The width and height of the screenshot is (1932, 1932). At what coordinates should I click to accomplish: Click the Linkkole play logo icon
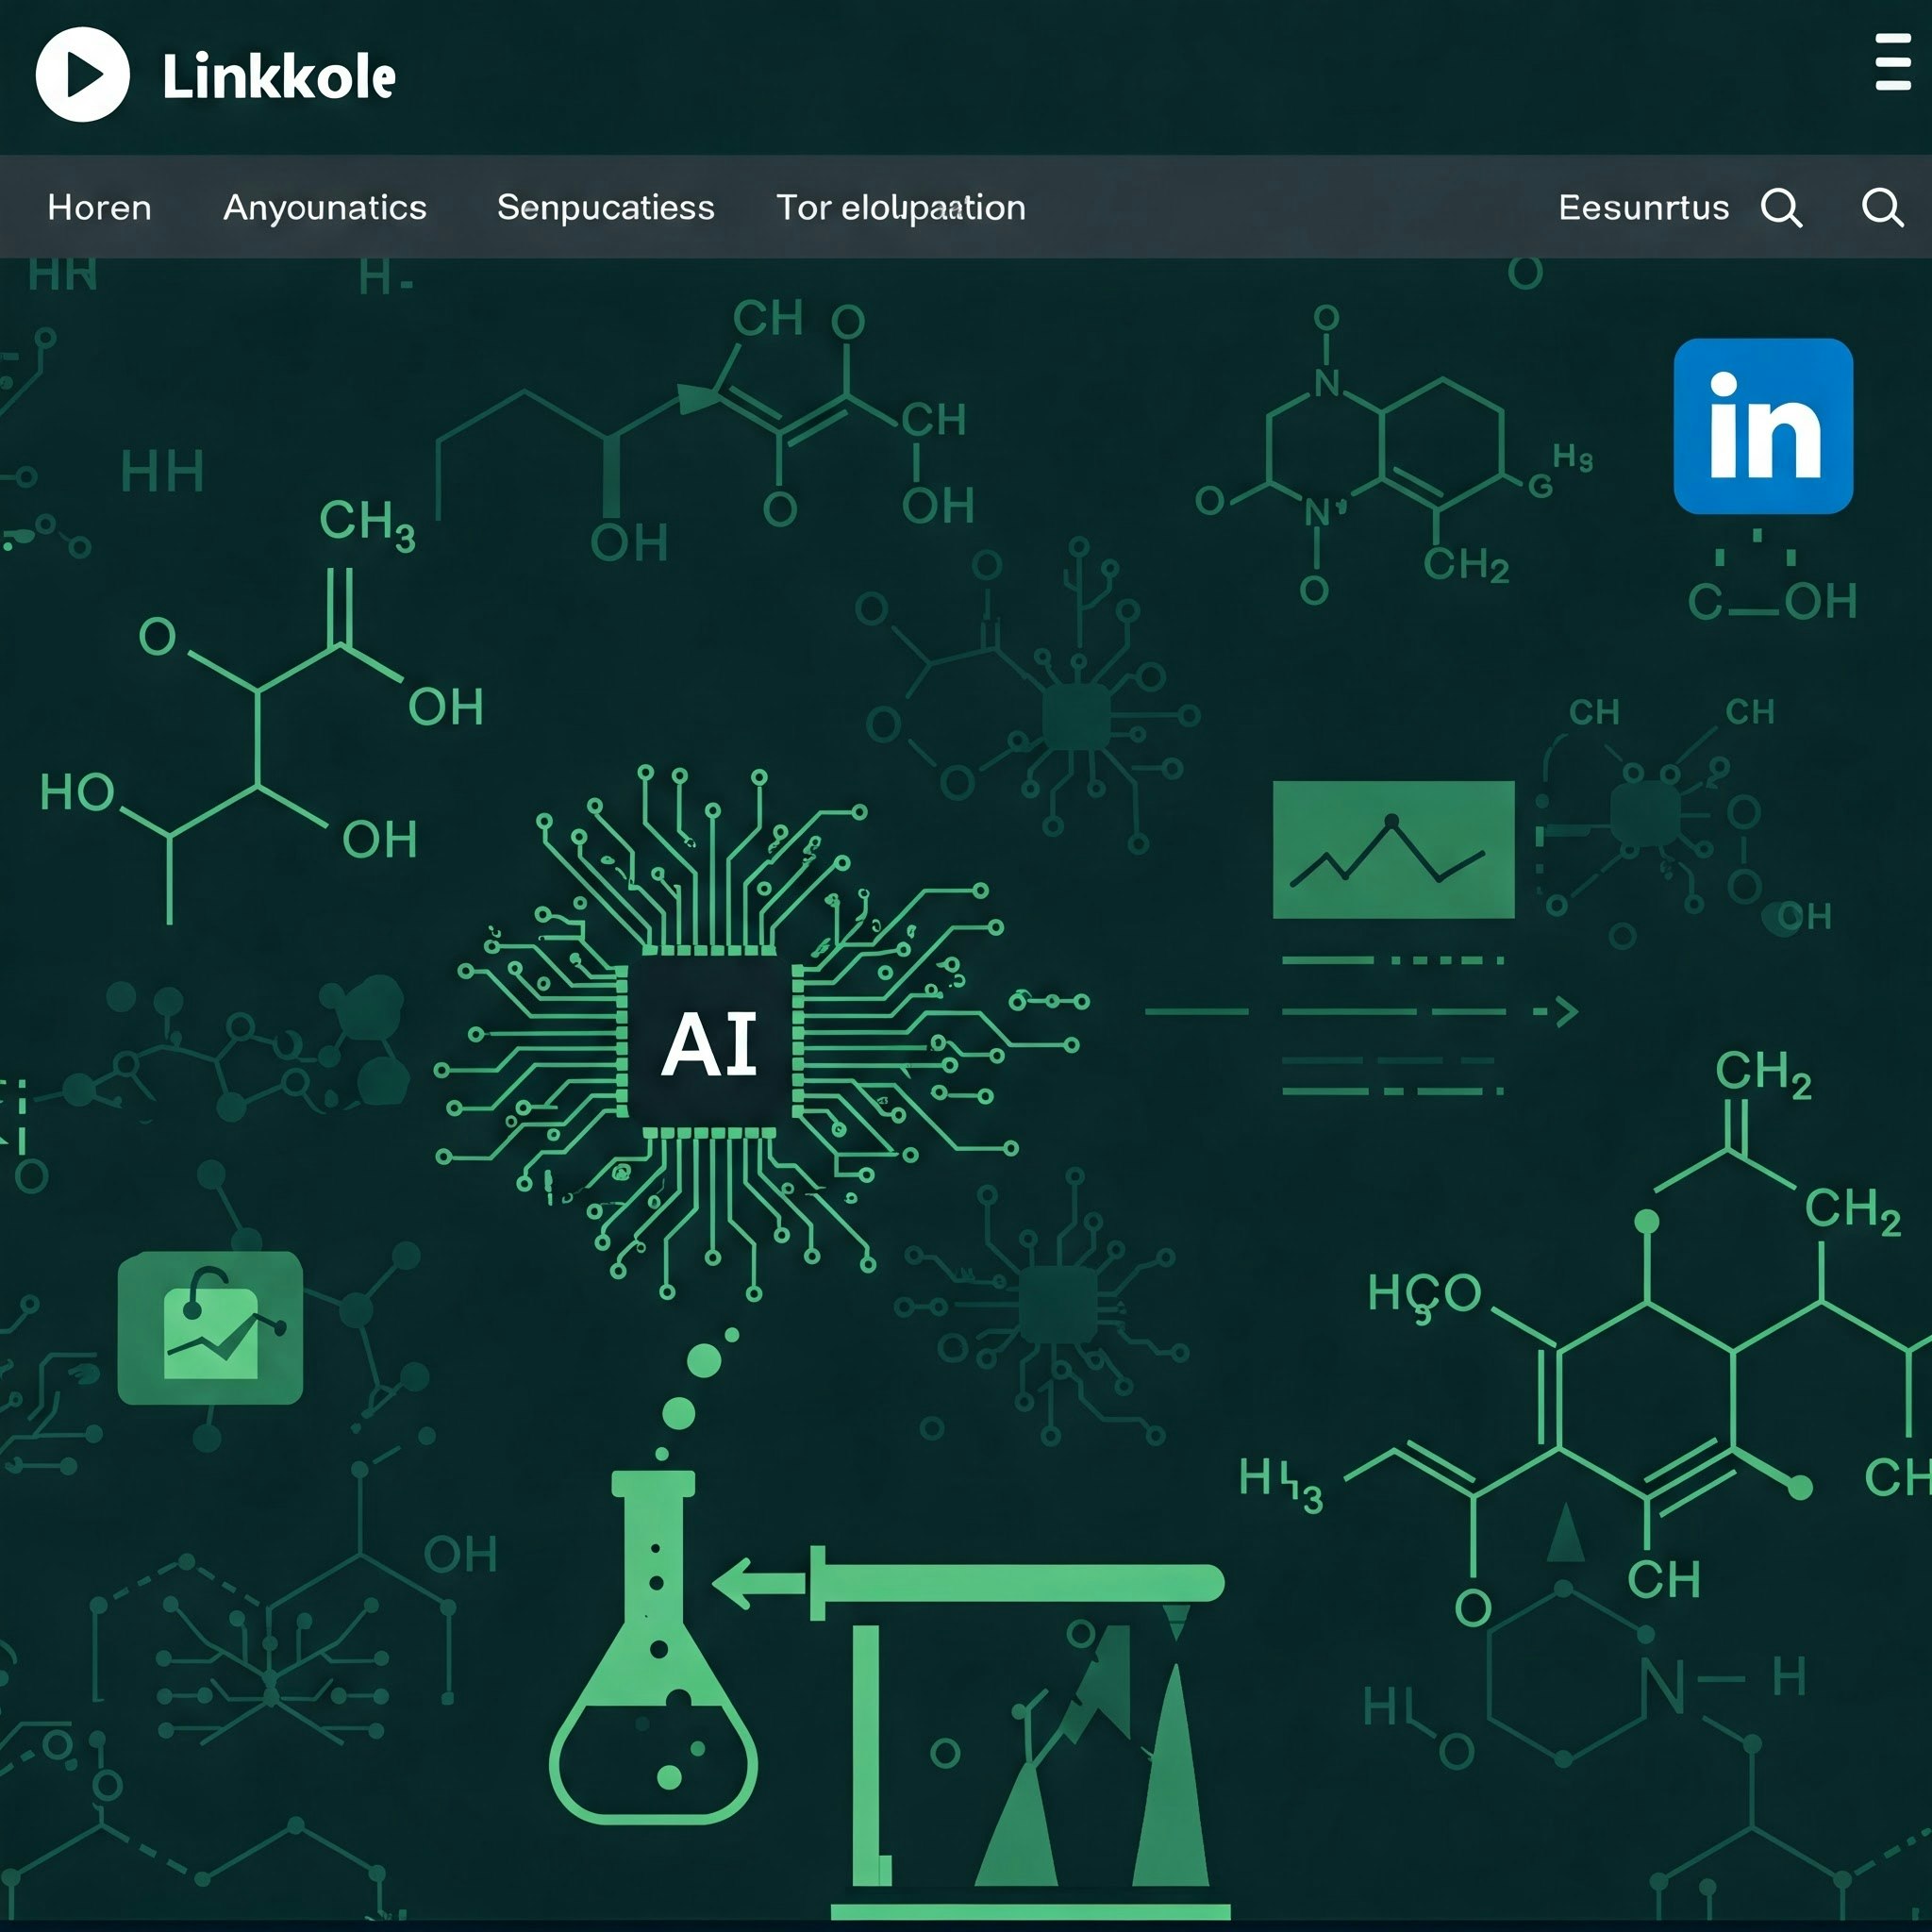coord(82,75)
